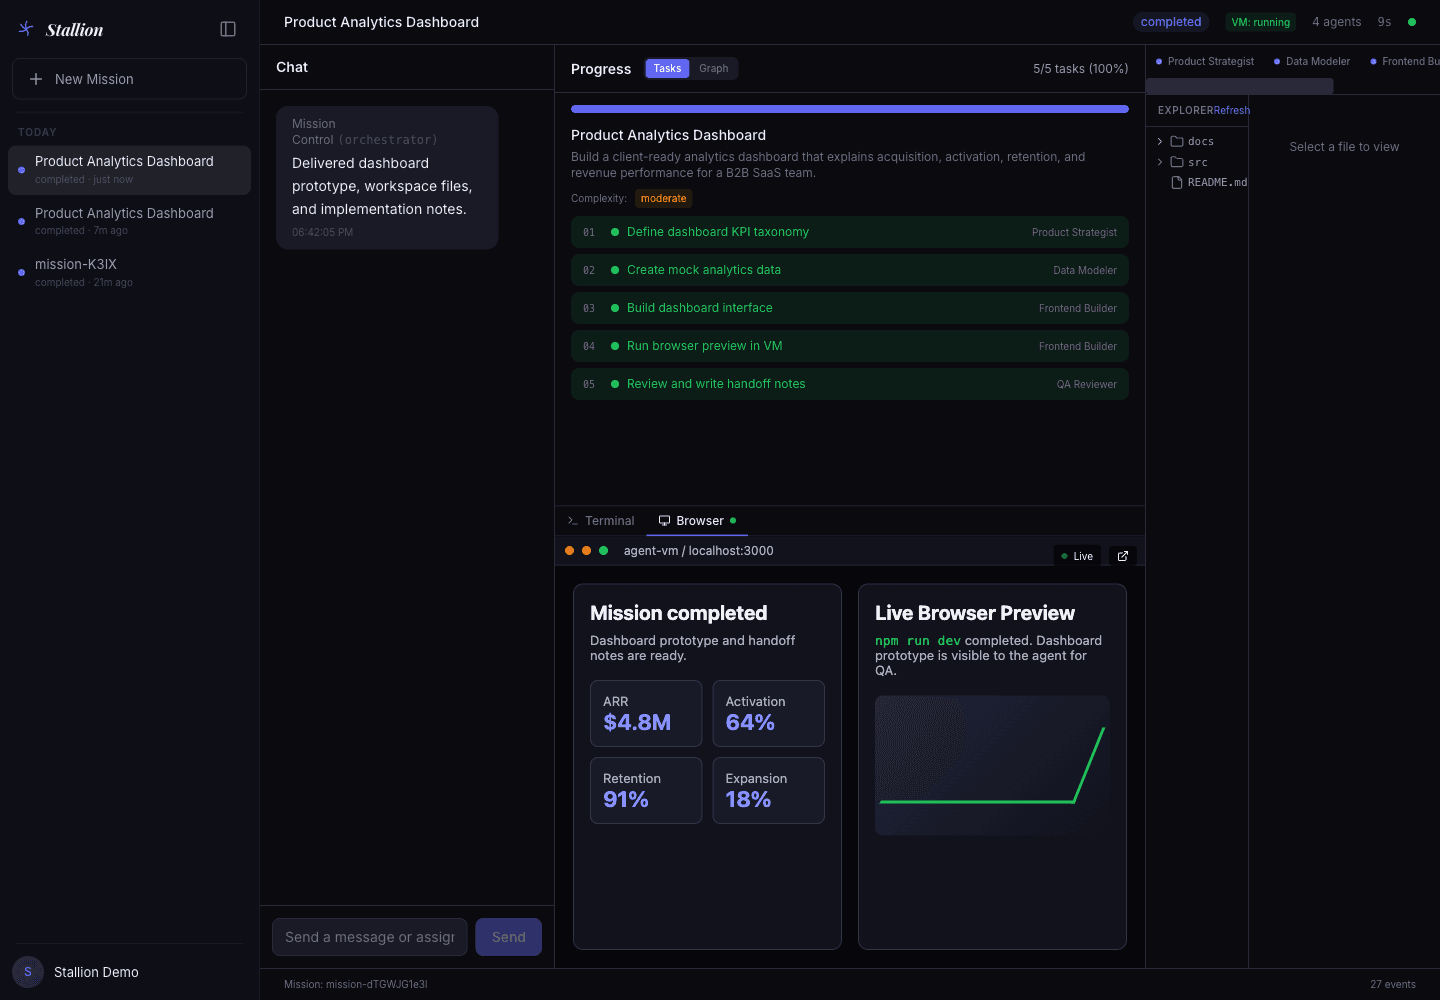Click the green status dot in top bar
Image resolution: width=1440 pixels, height=1000 pixels.
pyautogui.click(x=1412, y=22)
